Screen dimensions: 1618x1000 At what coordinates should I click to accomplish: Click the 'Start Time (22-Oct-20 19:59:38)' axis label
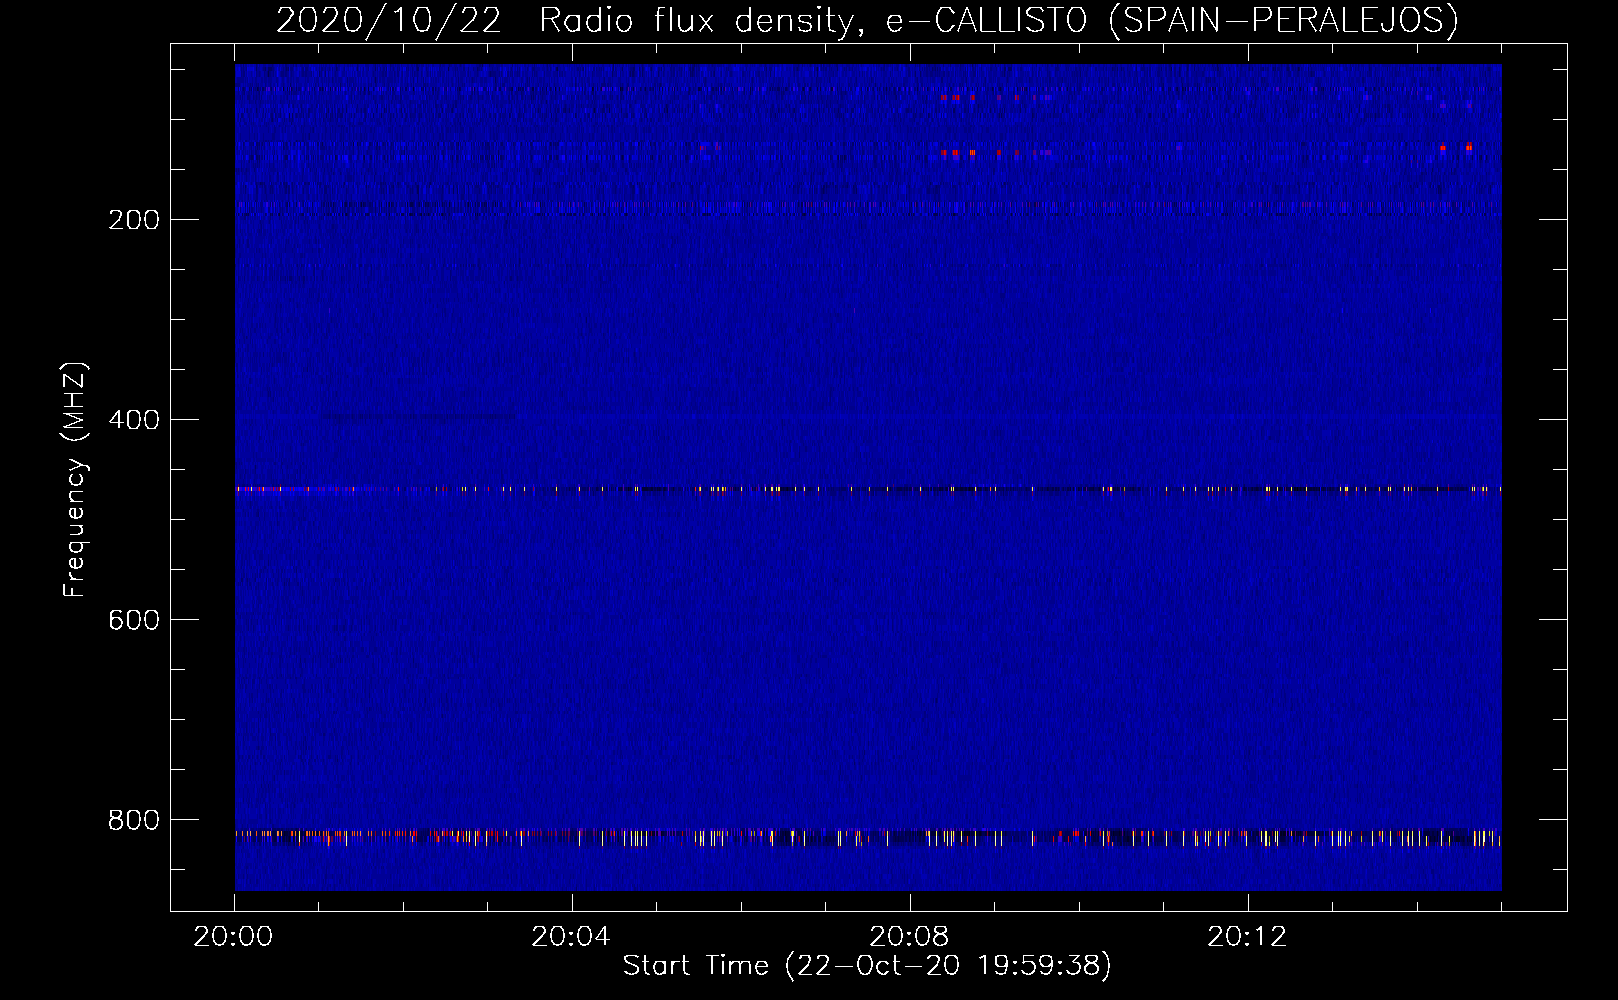(867, 966)
